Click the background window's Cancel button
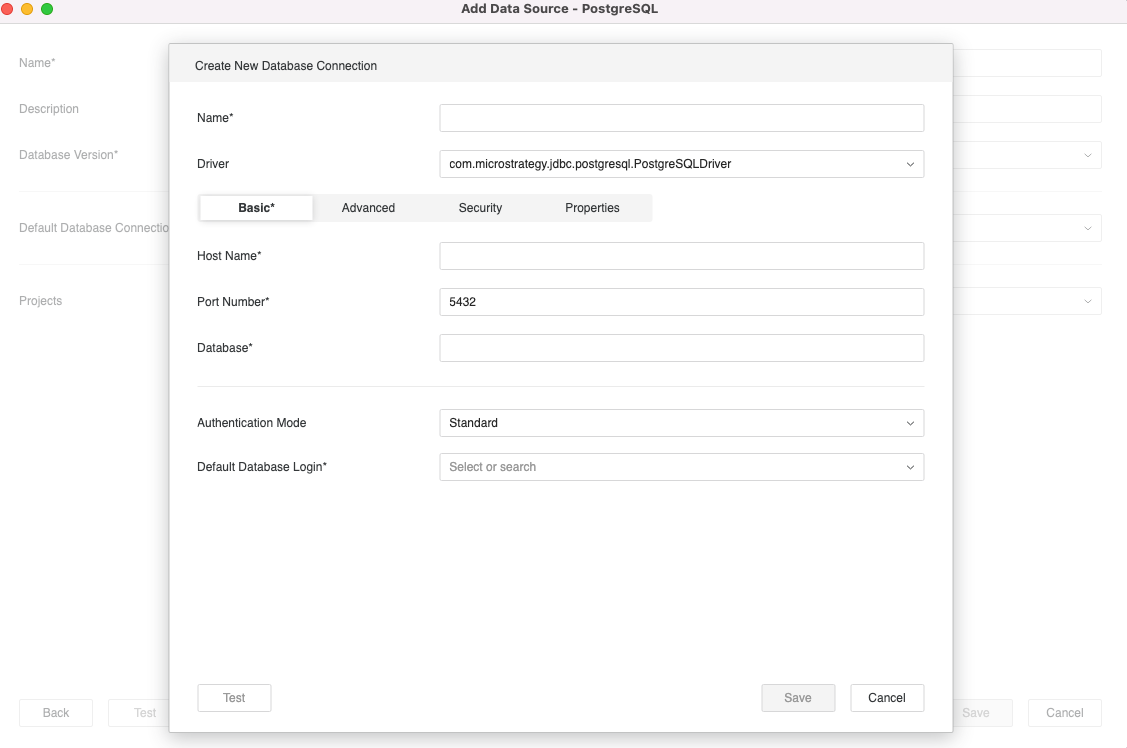This screenshot has width=1127, height=748. (1064, 713)
